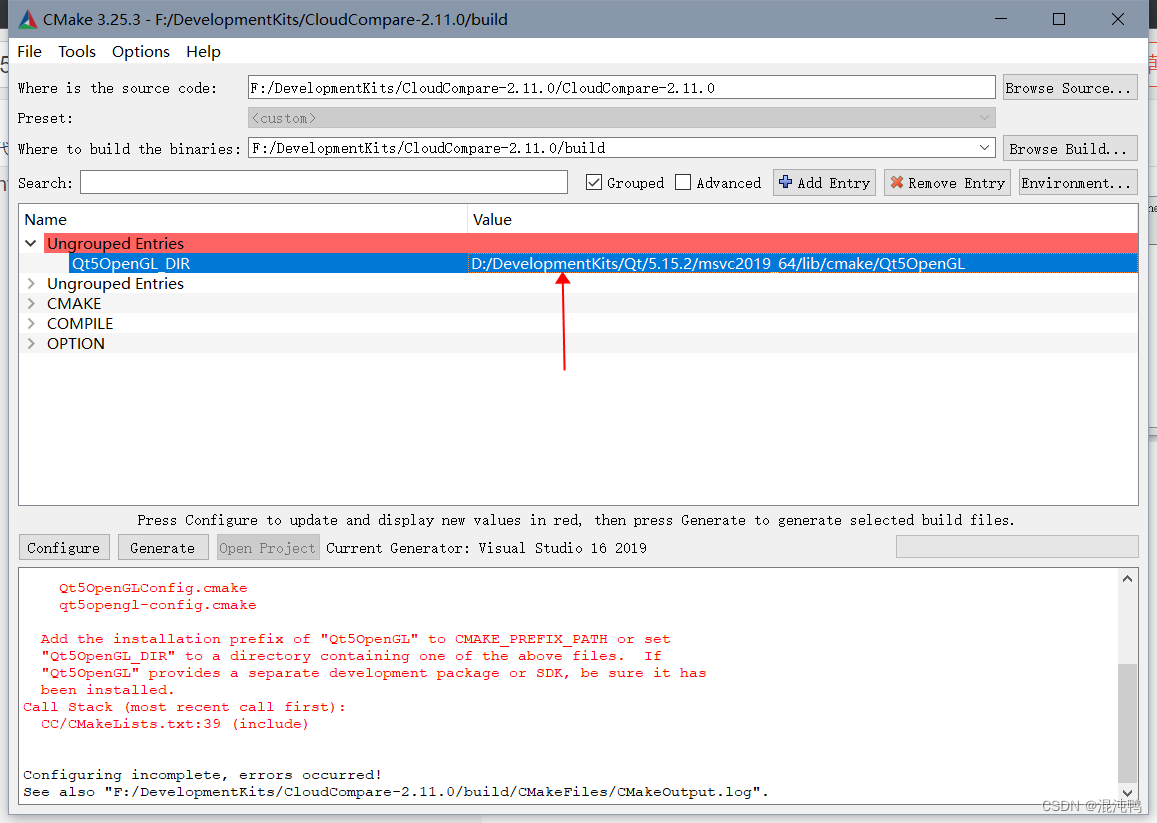Click 'Configuring incomplete, errors occurred!' log line
Screen dimensions: 1157x823
coord(202,774)
